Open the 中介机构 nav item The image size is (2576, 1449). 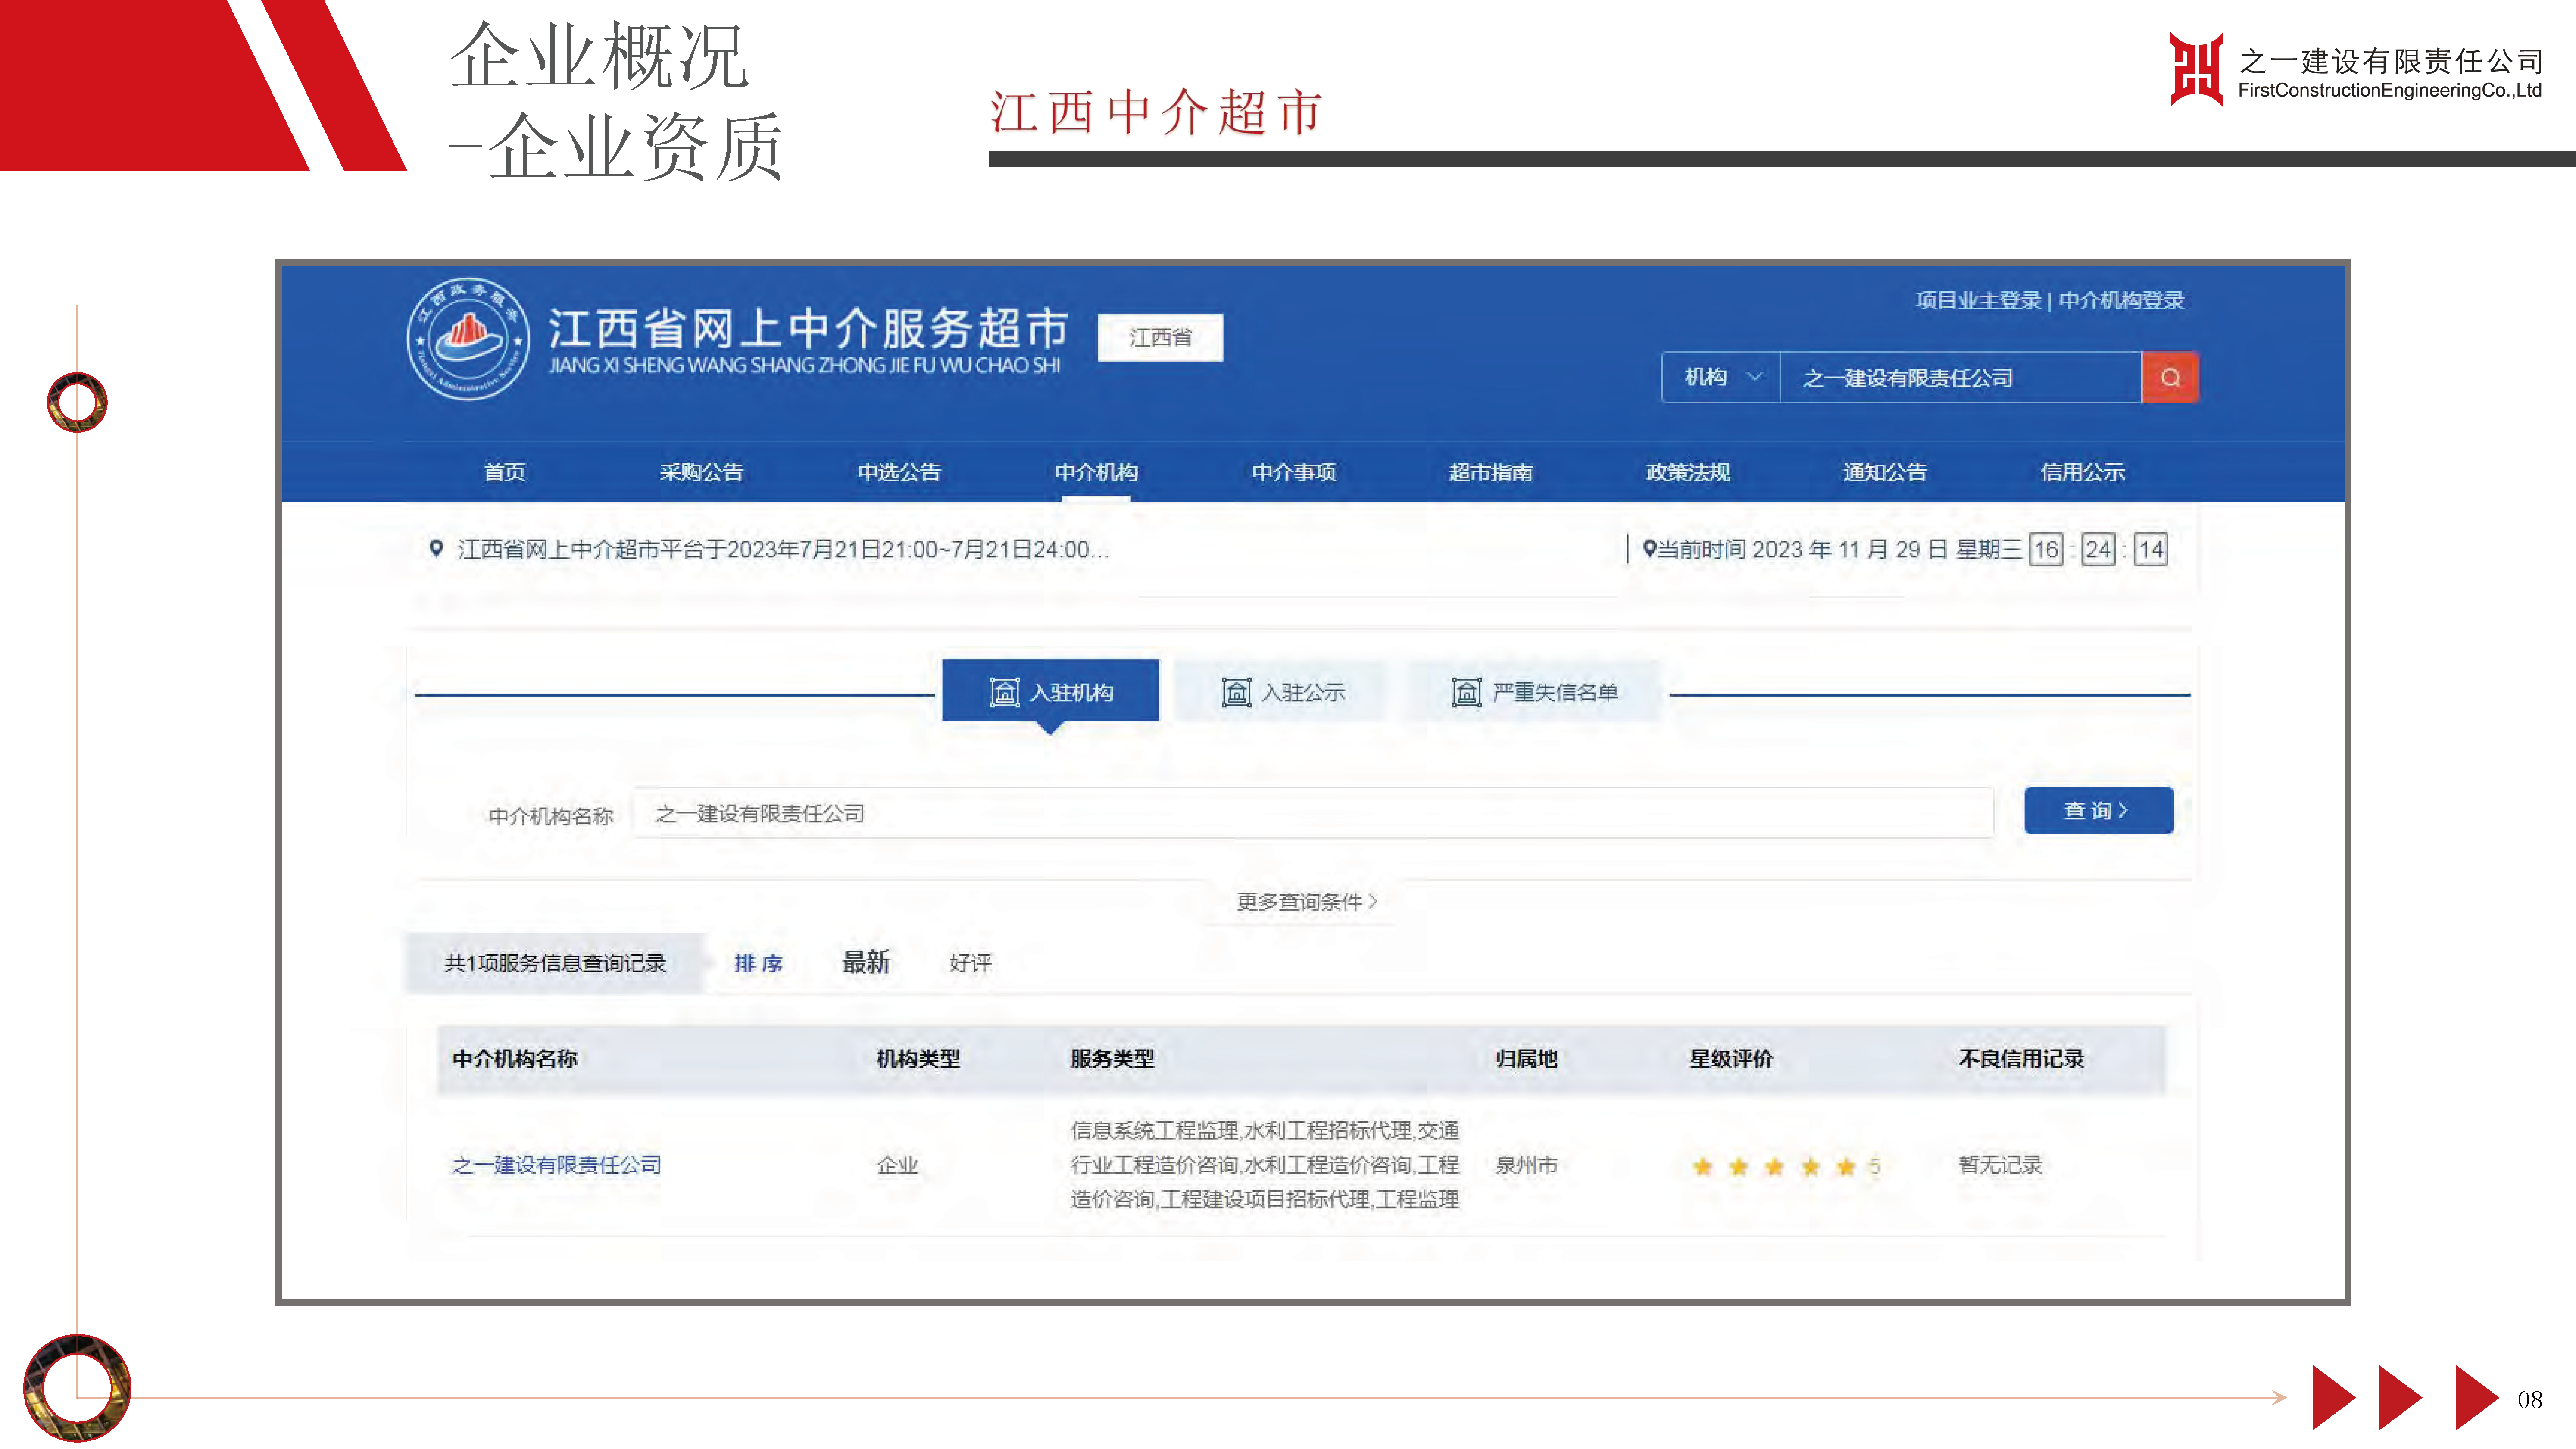1096,472
